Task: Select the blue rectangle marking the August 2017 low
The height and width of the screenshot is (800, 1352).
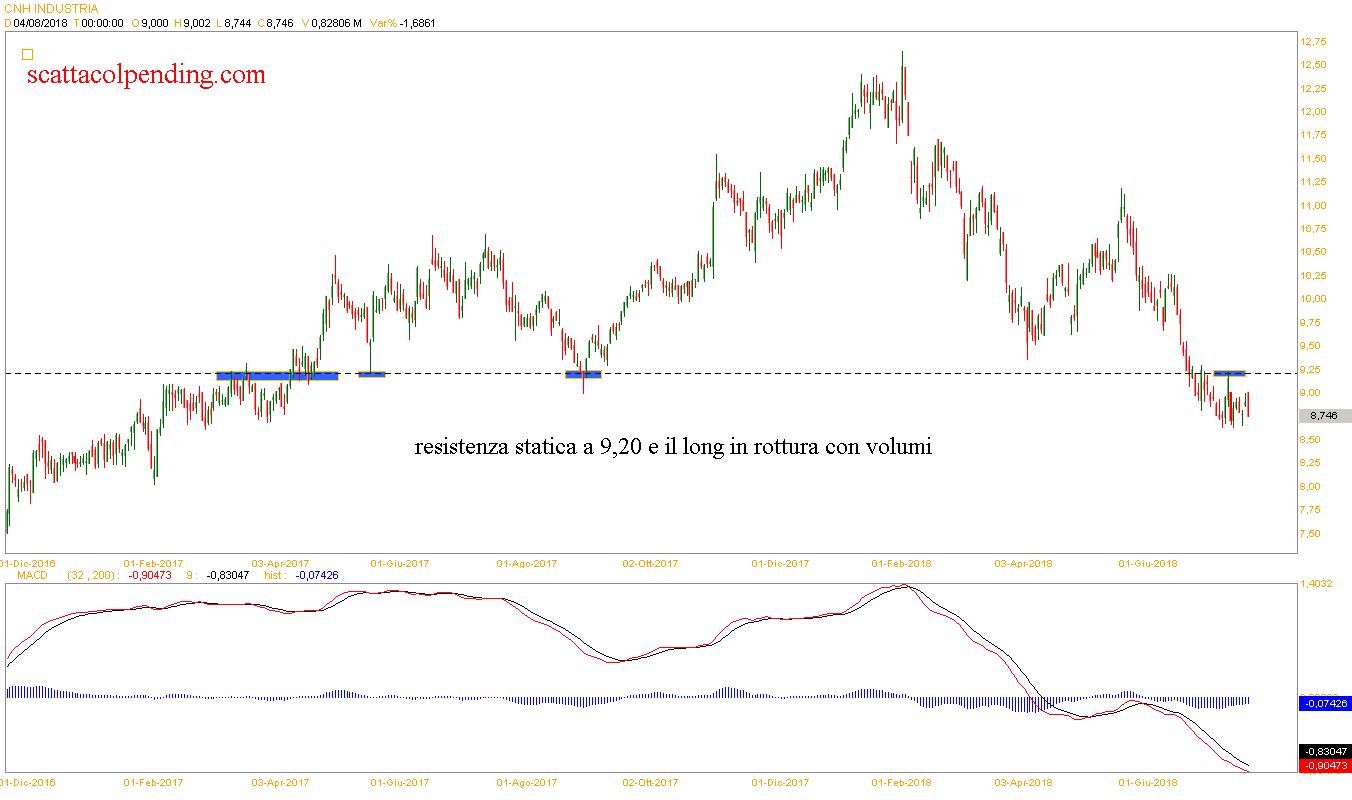Action: click(x=583, y=374)
